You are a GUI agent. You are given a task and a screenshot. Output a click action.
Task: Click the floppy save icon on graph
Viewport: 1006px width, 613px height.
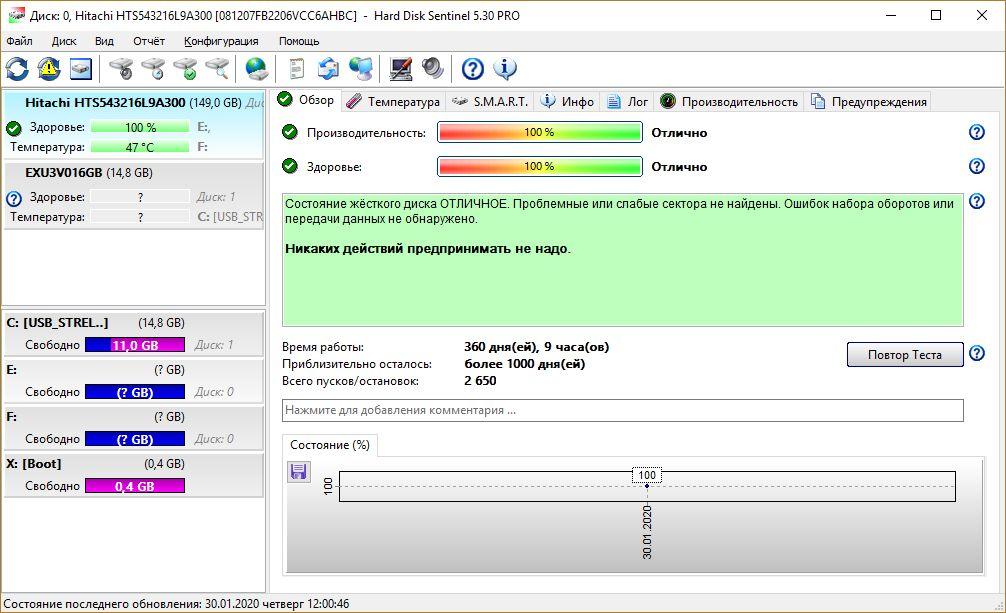coord(298,472)
